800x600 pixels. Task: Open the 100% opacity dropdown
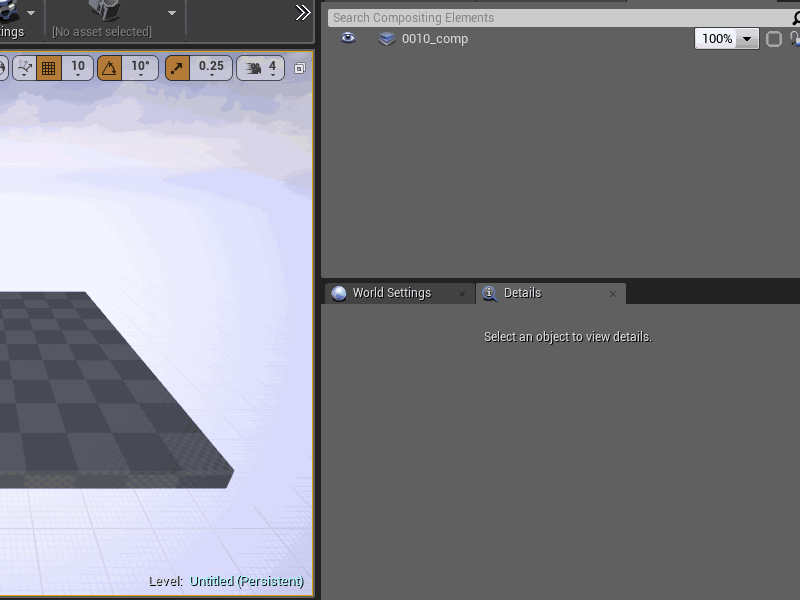coord(746,39)
